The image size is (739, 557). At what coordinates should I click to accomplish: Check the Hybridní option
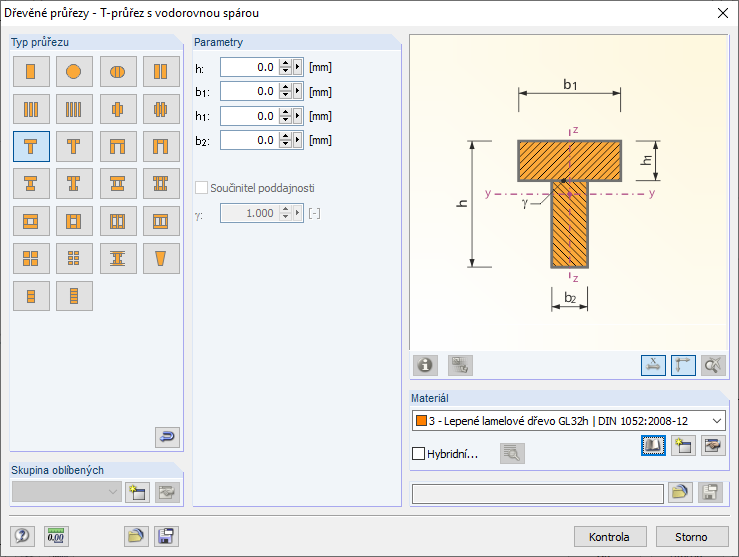[x=418, y=453]
